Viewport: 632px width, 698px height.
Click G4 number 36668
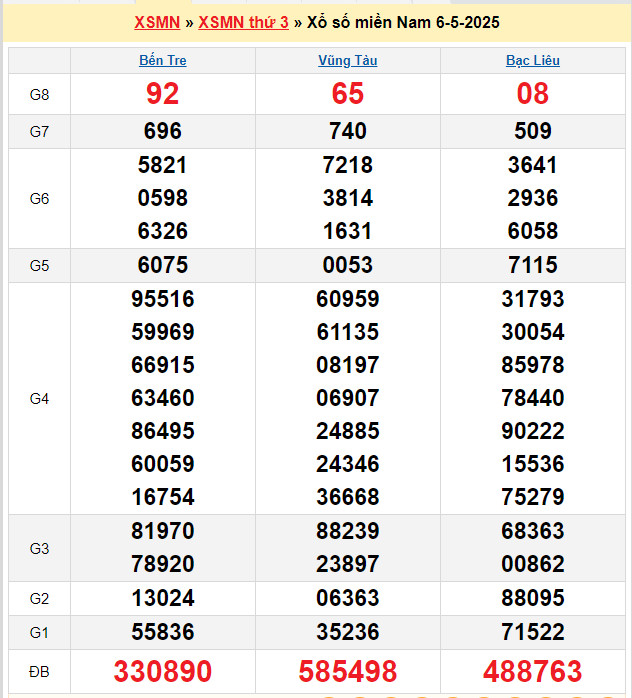coord(348,497)
